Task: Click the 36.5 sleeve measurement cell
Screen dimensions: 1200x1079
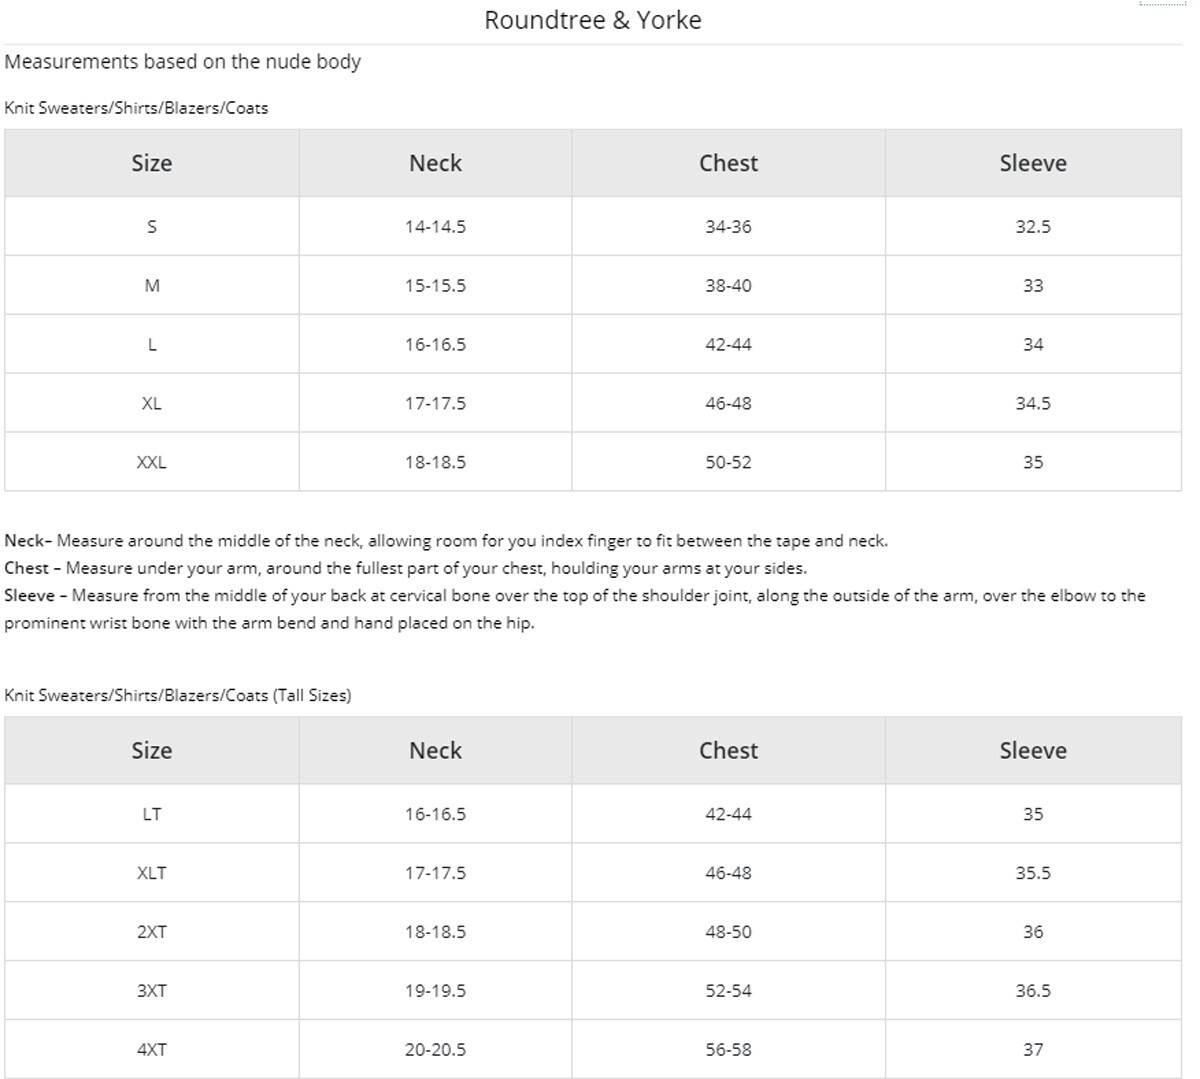Action: pos(1033,991)
